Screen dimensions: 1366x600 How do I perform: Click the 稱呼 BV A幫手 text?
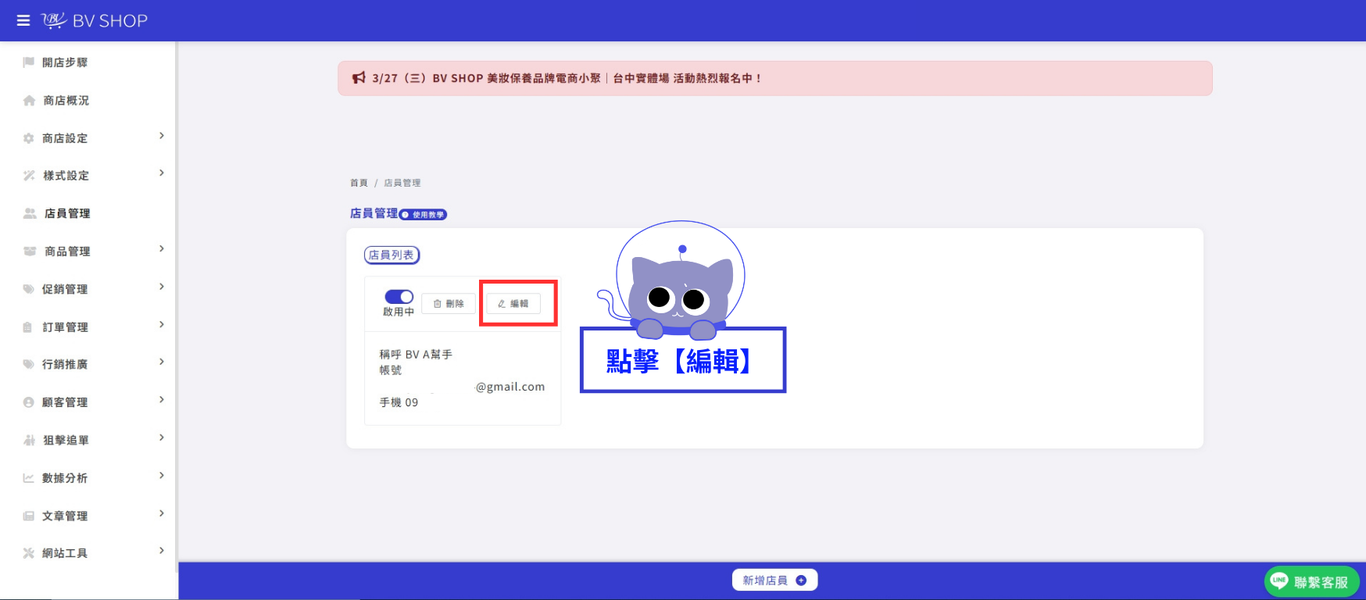pos(416,354)
